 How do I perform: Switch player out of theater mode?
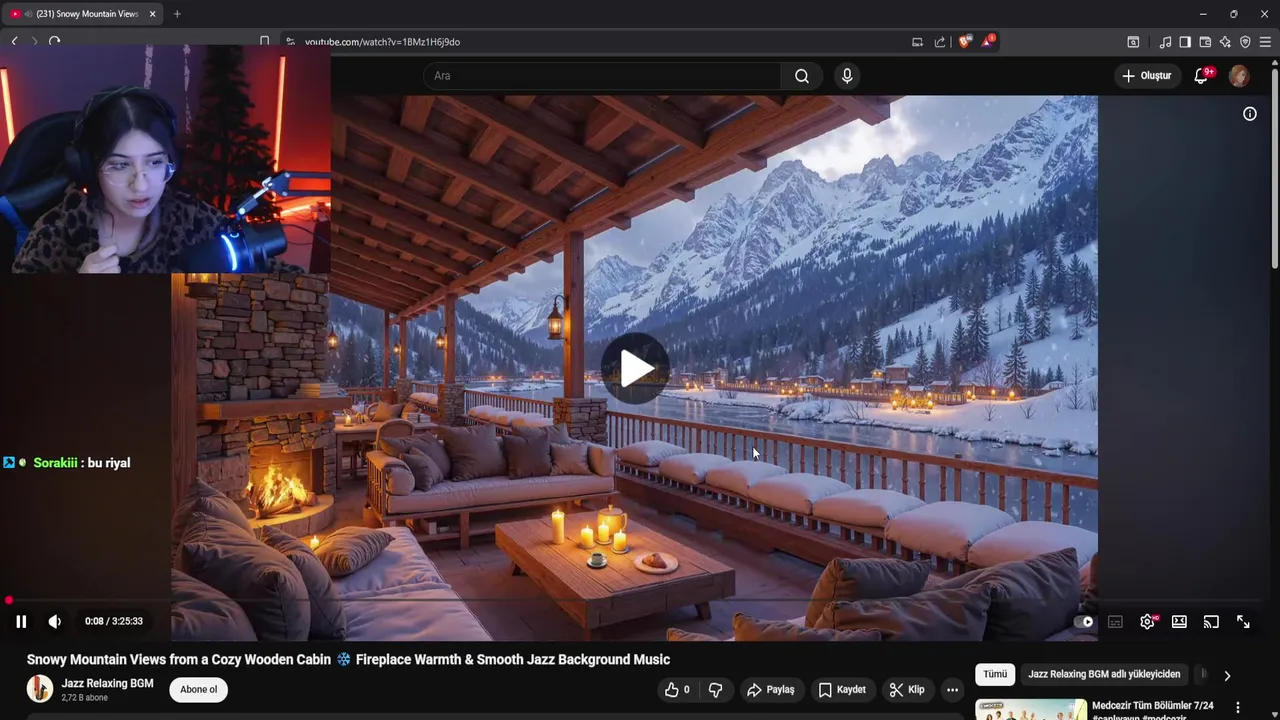[1179, 621]
